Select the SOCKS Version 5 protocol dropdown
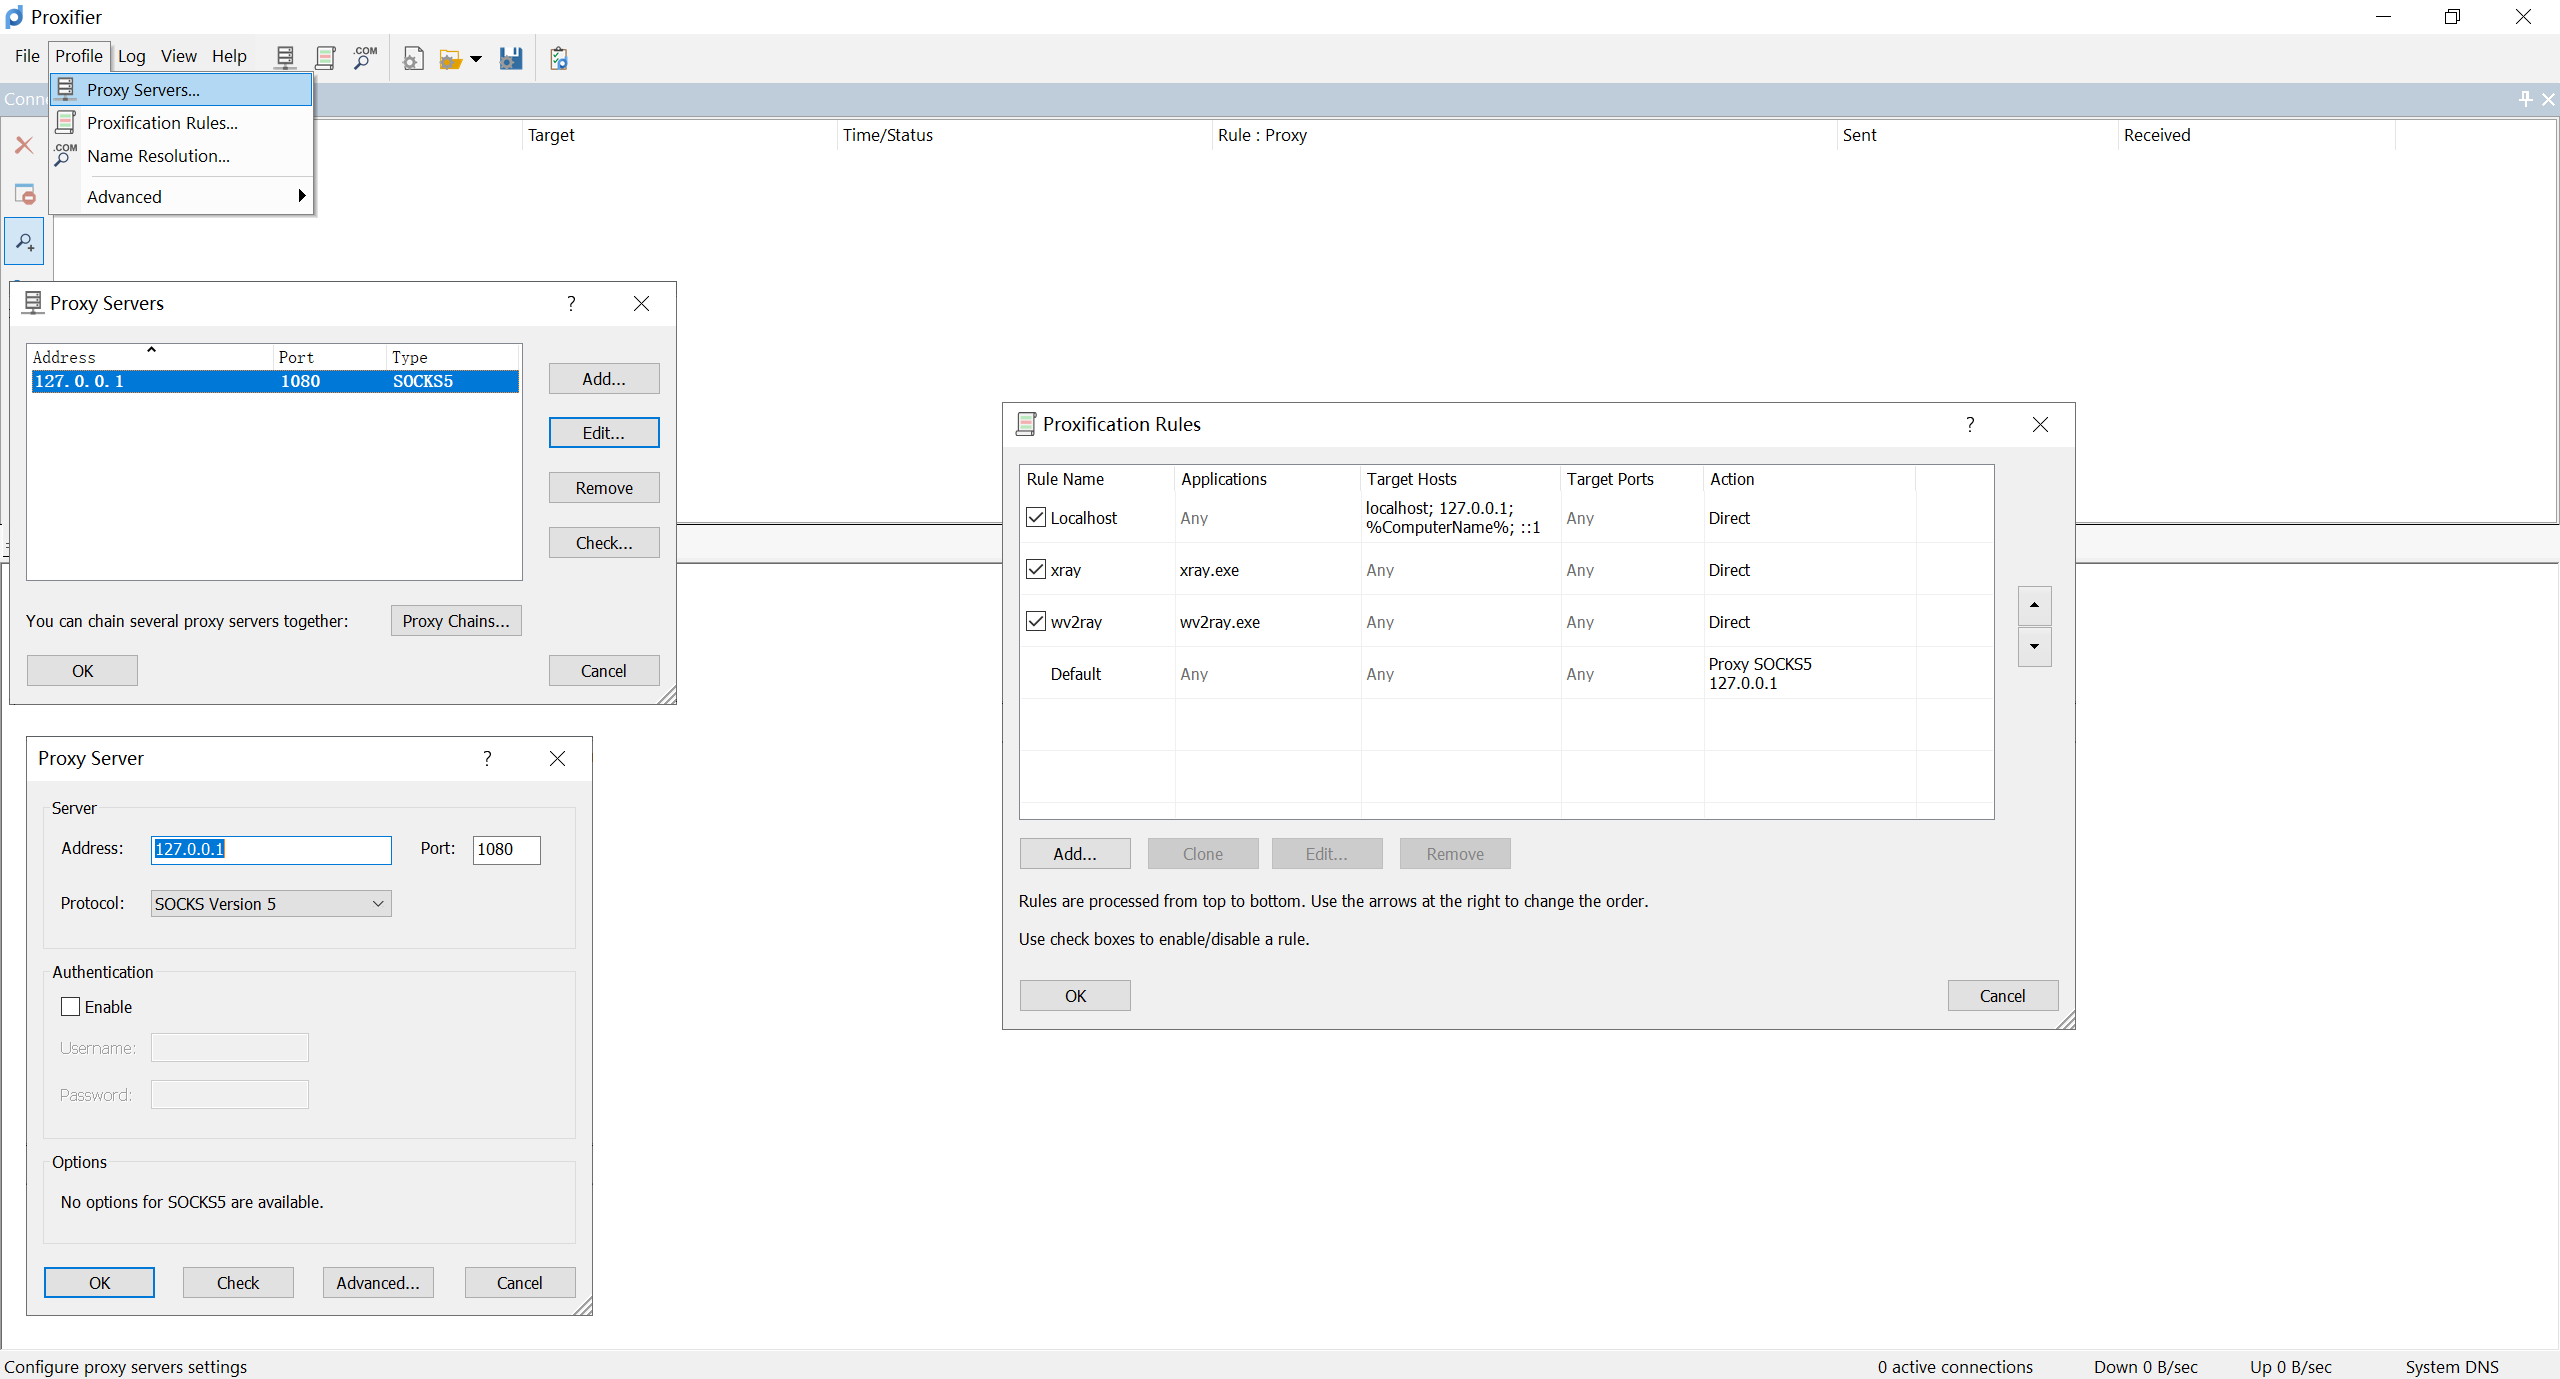 pos(268,902)
